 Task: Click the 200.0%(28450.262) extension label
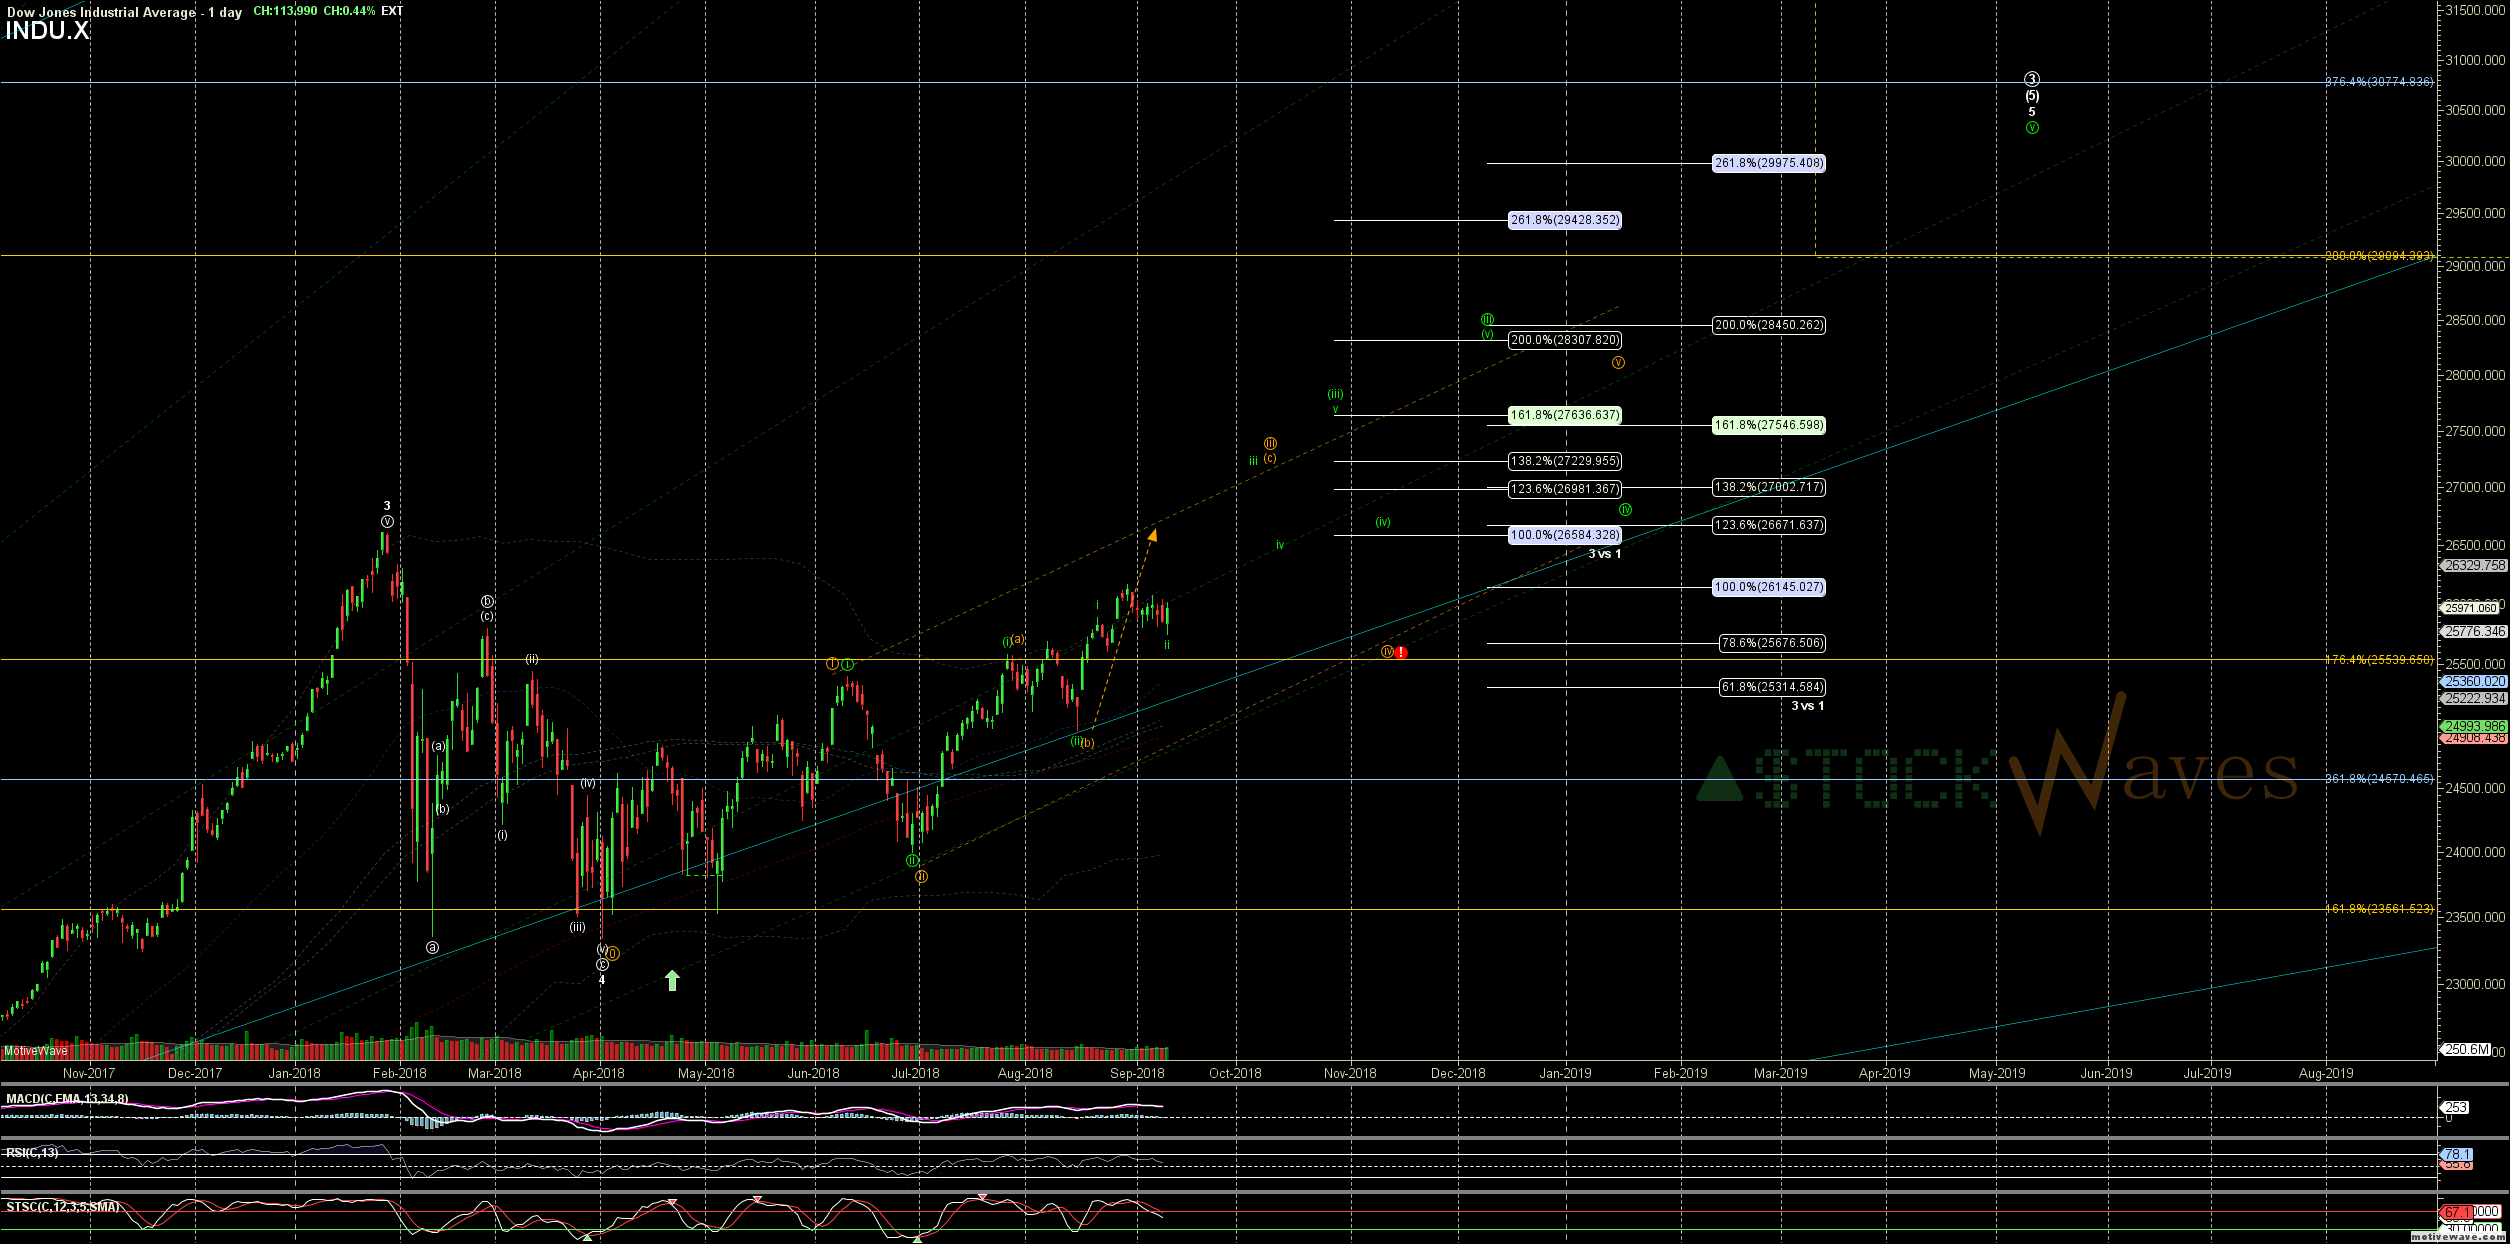(x=1768, y=325)
